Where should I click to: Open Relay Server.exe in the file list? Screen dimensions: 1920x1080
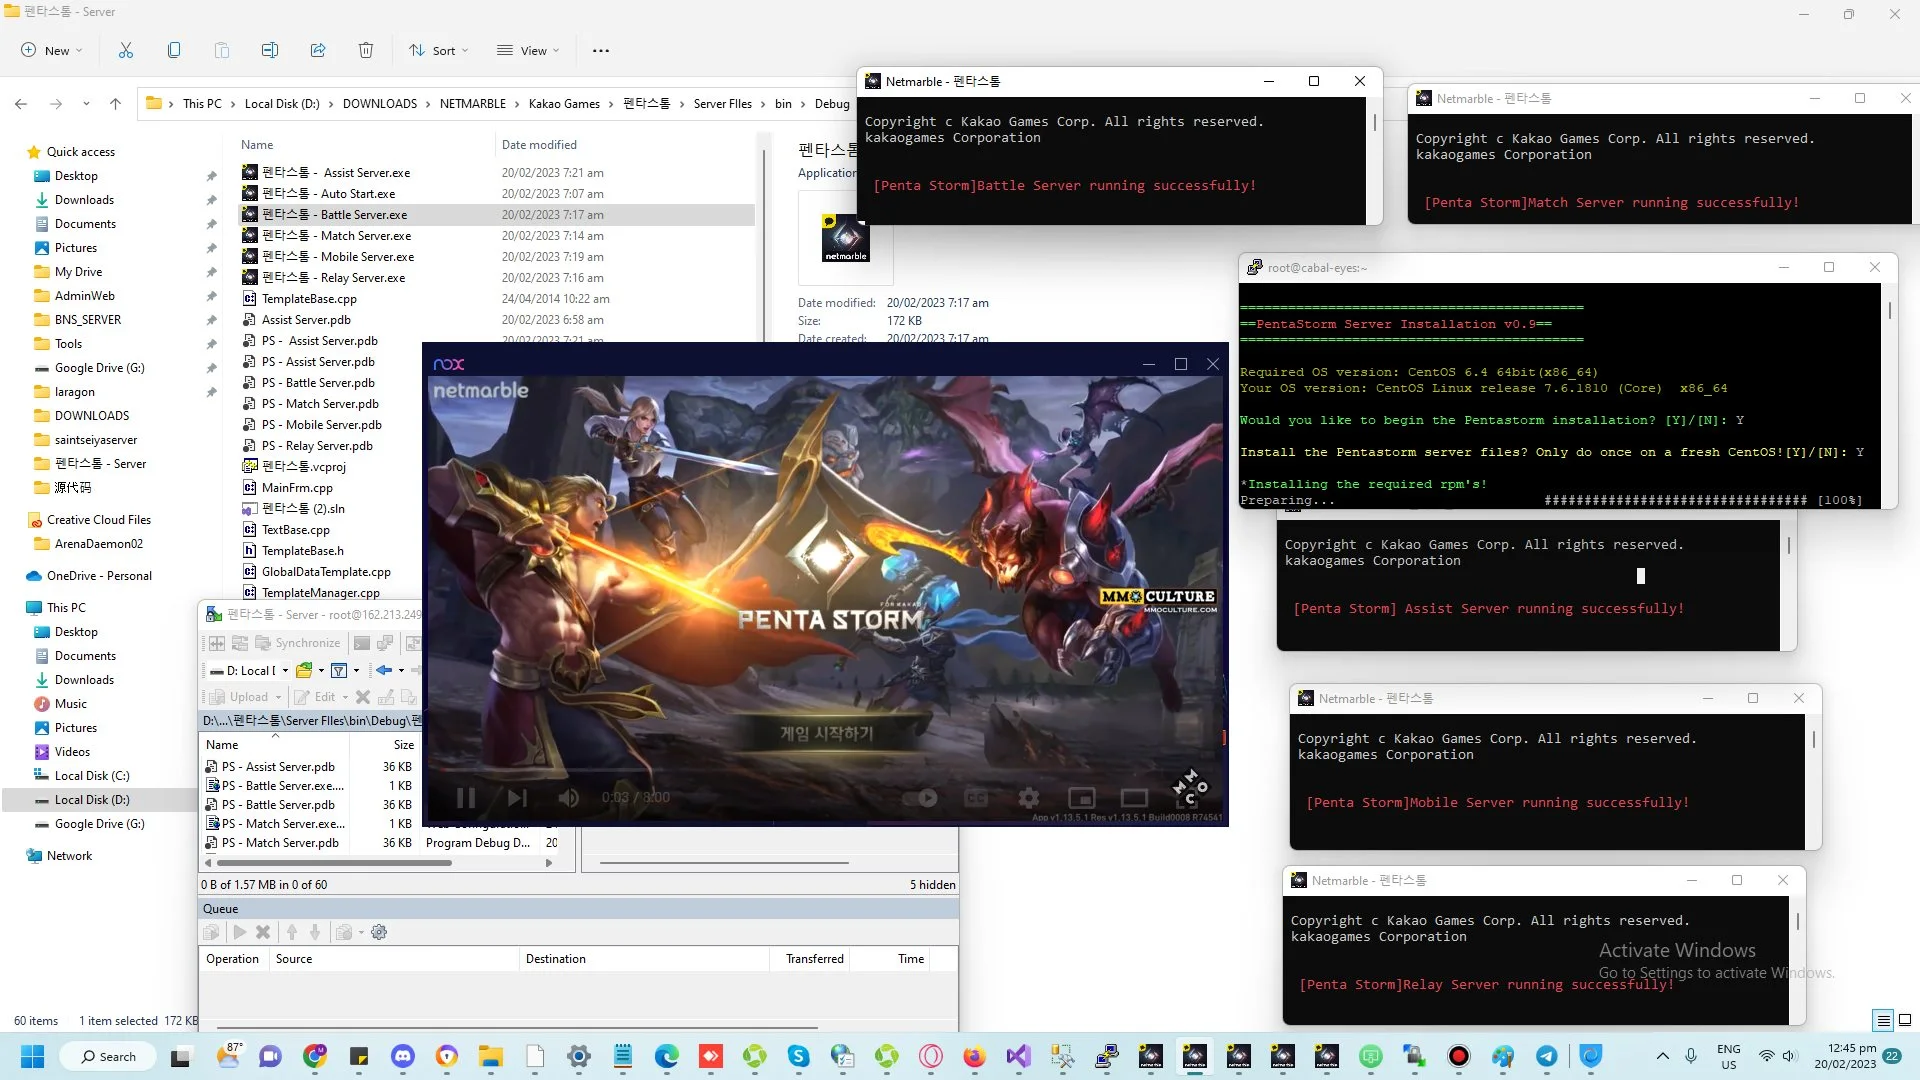334,278
